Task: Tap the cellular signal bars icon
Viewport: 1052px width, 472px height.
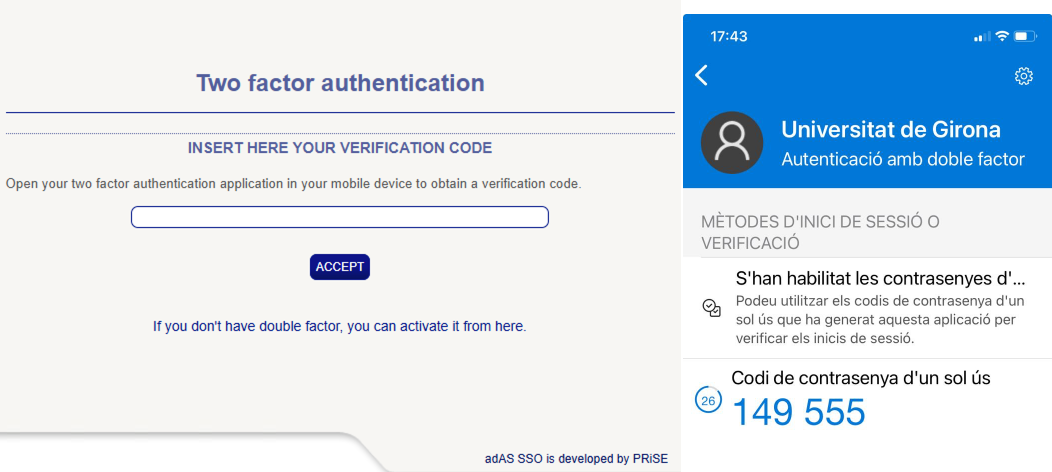Action: 981,37
